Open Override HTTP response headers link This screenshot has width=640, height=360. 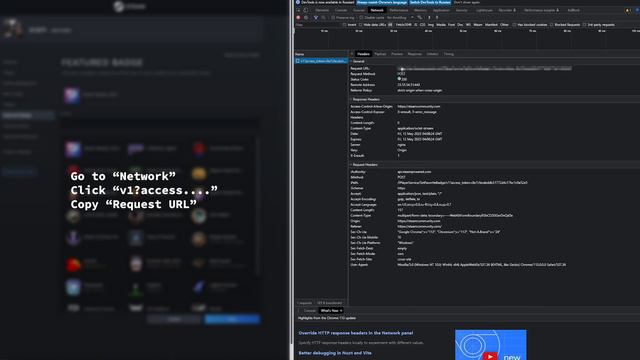(x=356, y=333)
